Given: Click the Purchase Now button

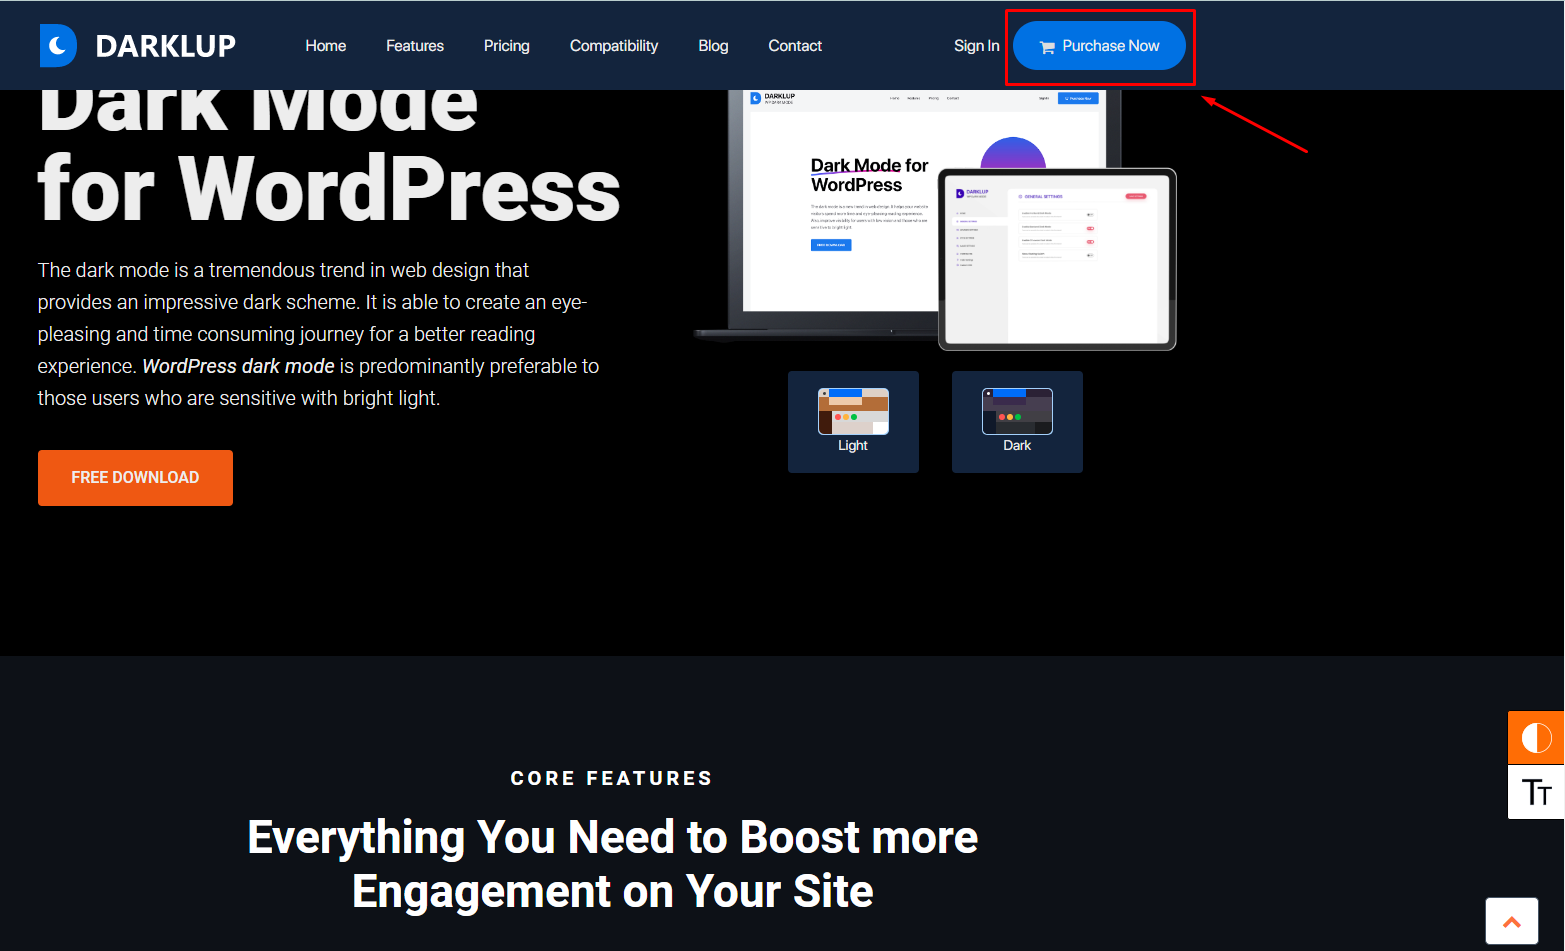Looking at the screenshot, I should [1099, 46].
